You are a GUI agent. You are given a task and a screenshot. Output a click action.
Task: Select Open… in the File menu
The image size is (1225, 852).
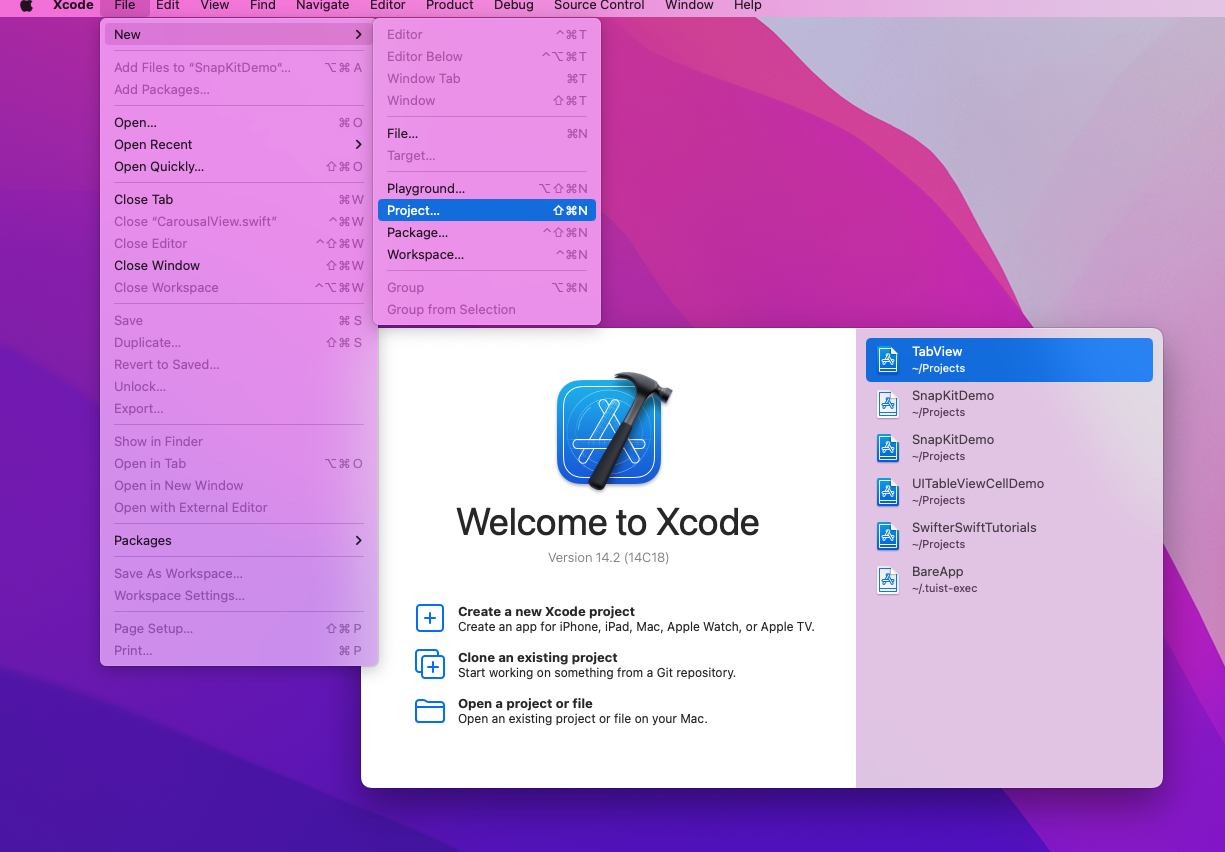239,122
